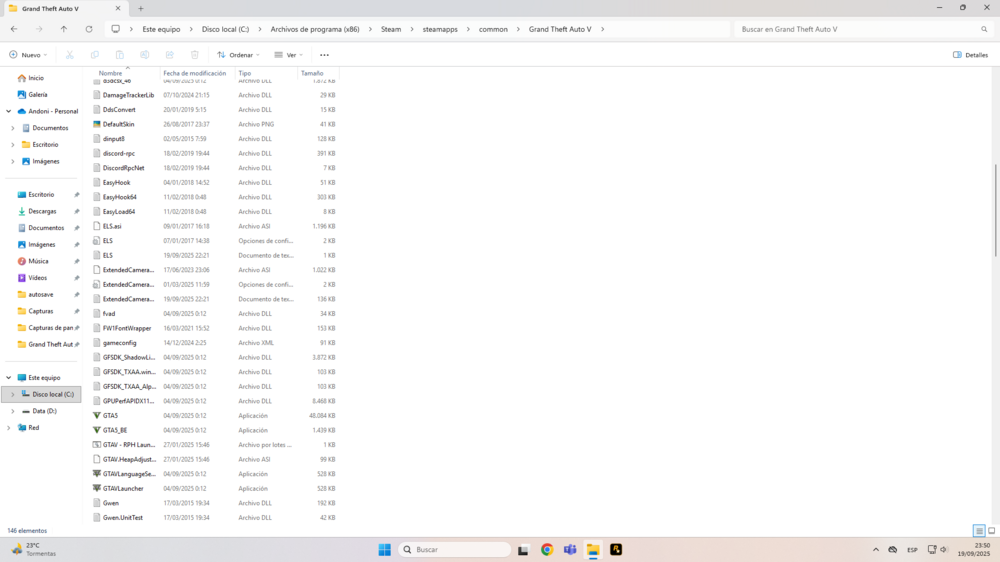Sort by the Tipo column header

(x=245, y=73)
